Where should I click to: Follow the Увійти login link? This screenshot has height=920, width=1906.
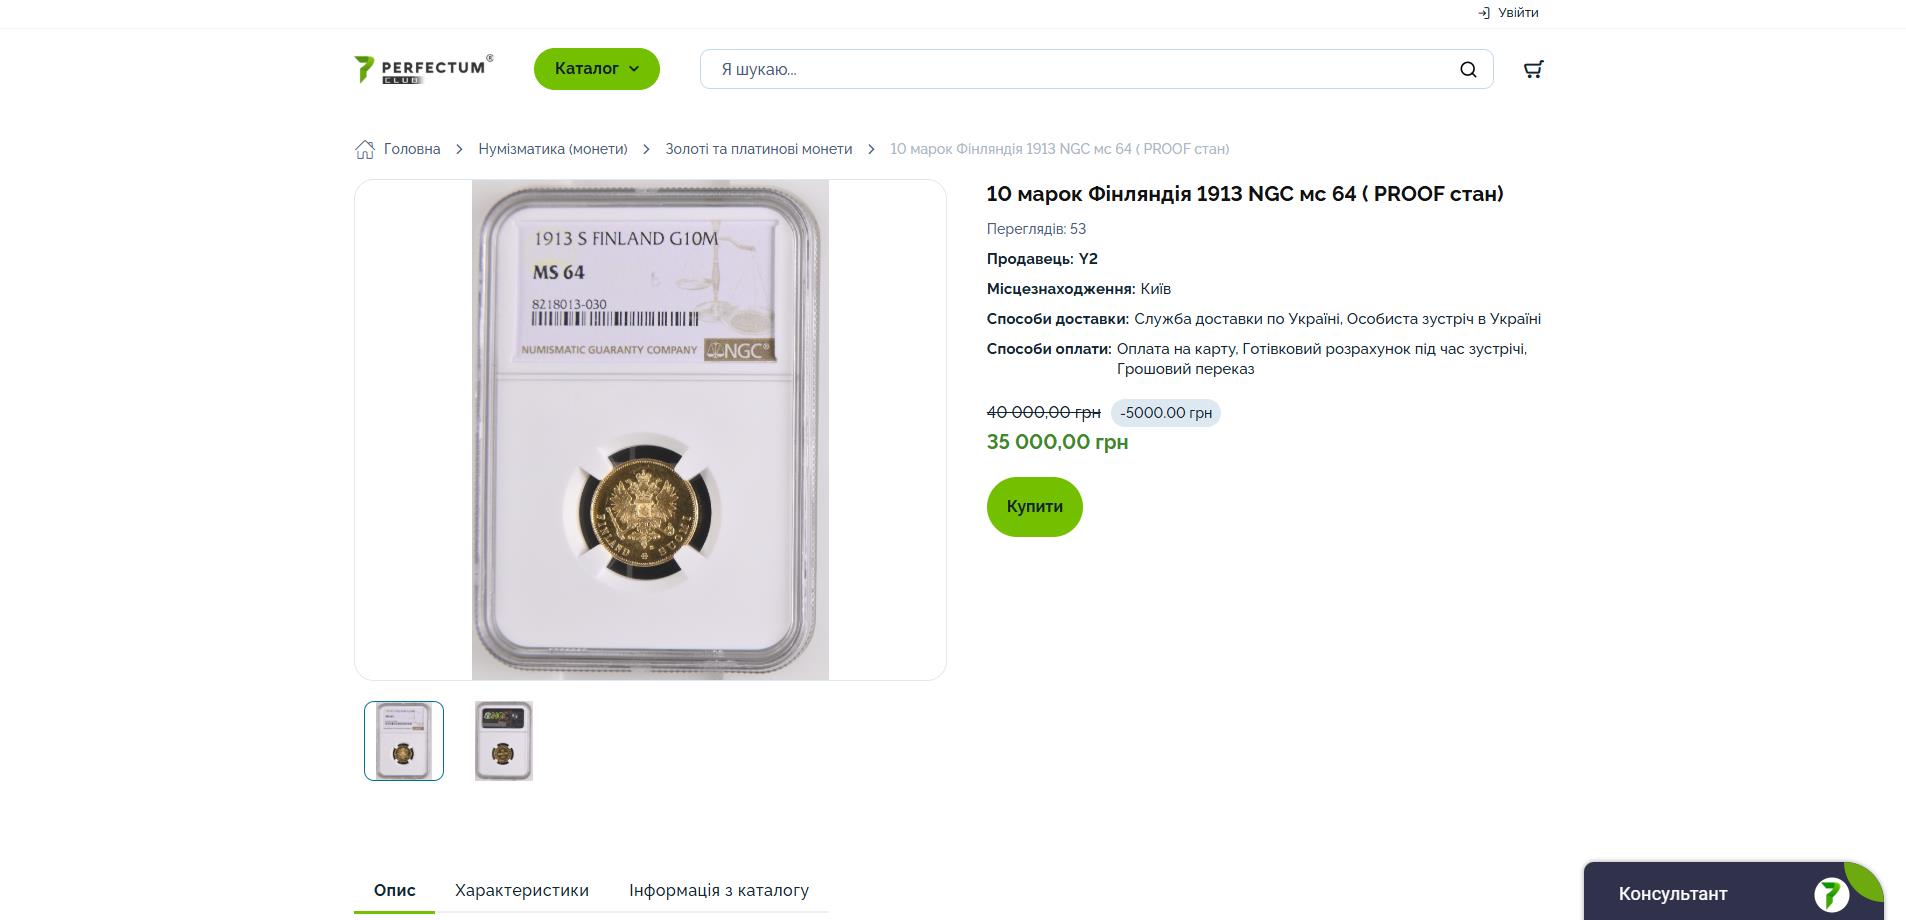tap(1518, 13)
